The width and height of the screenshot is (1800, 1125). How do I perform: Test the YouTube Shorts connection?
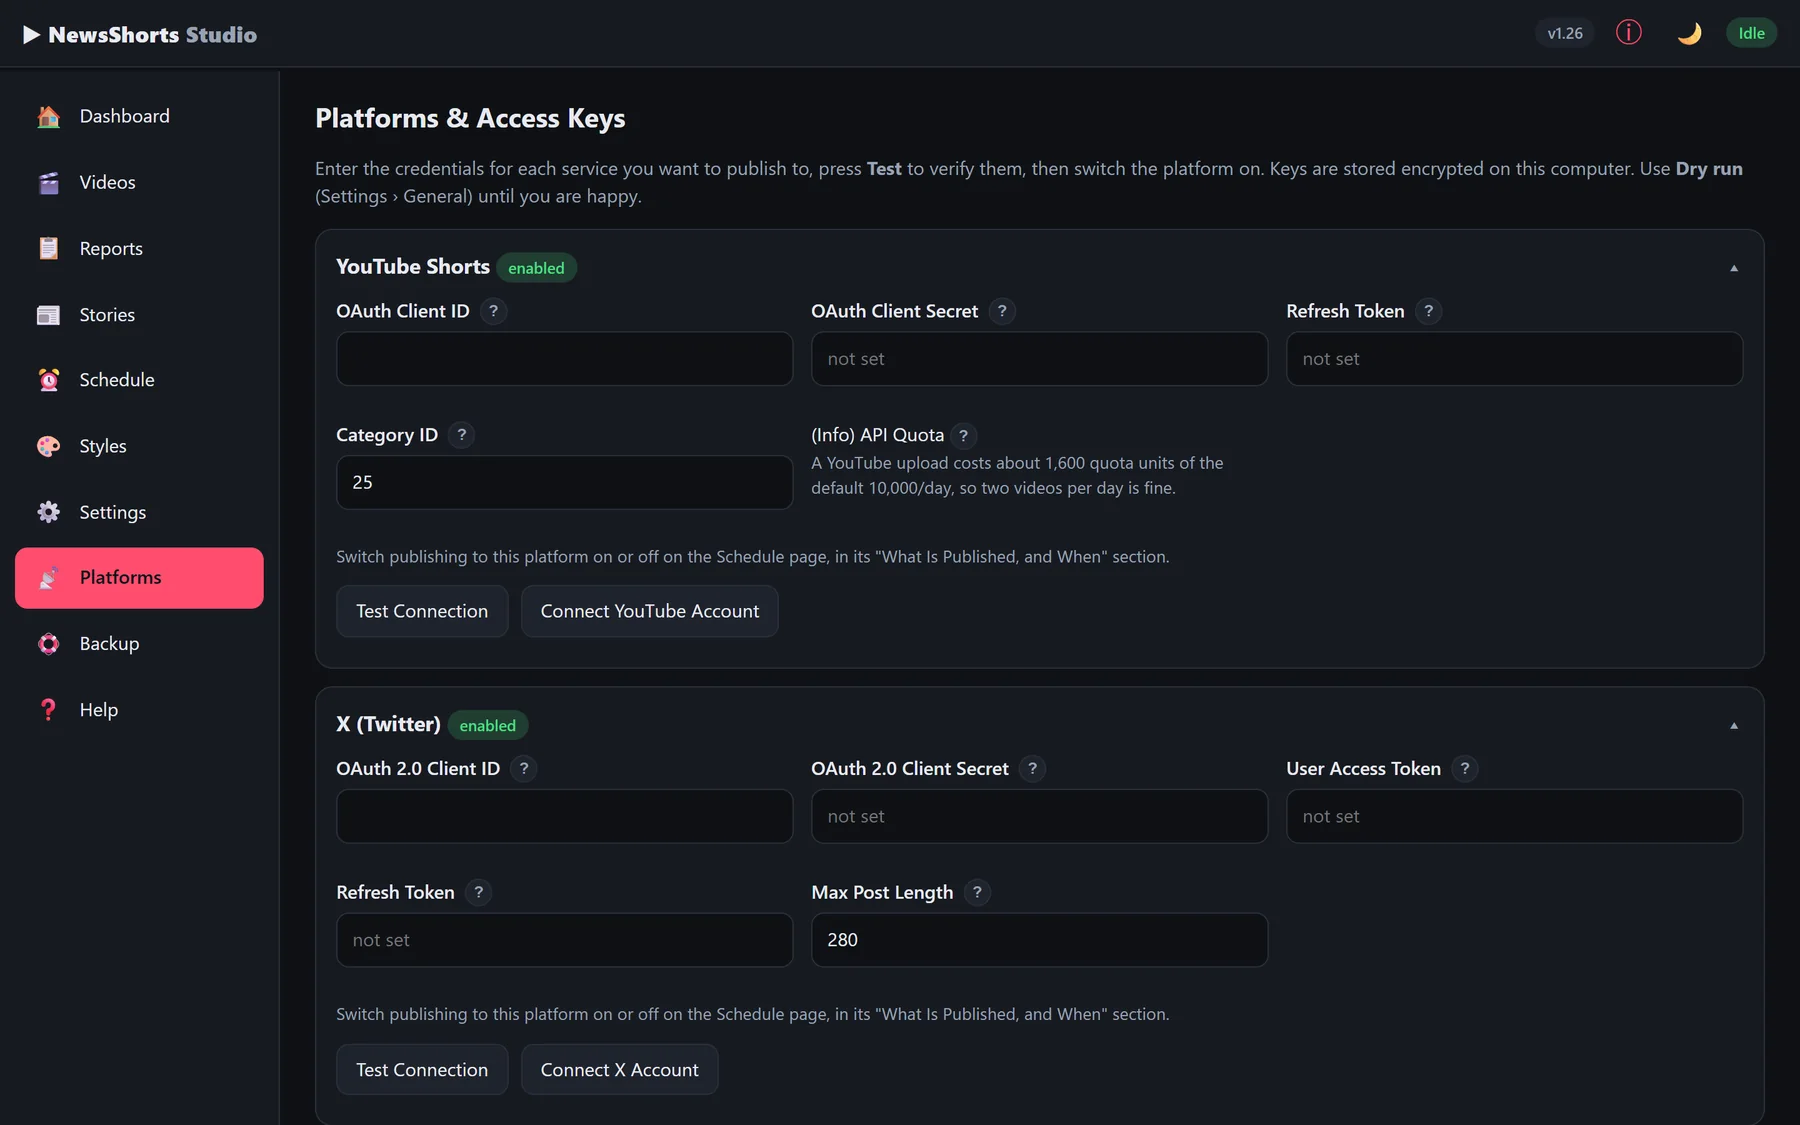click(x=422, y=611)
